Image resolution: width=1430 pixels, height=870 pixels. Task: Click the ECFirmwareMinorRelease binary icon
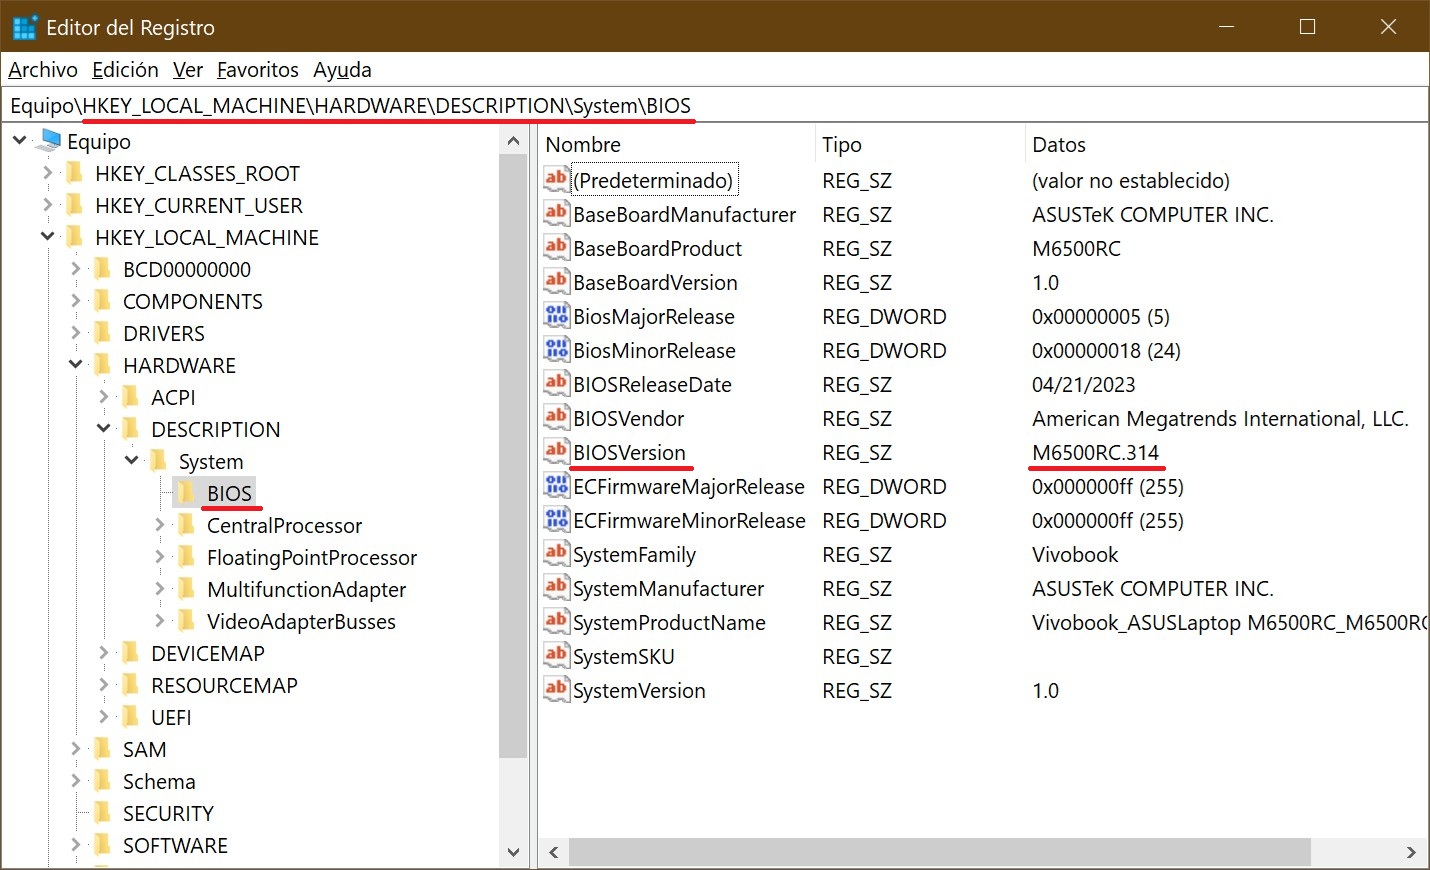point(556,520)
